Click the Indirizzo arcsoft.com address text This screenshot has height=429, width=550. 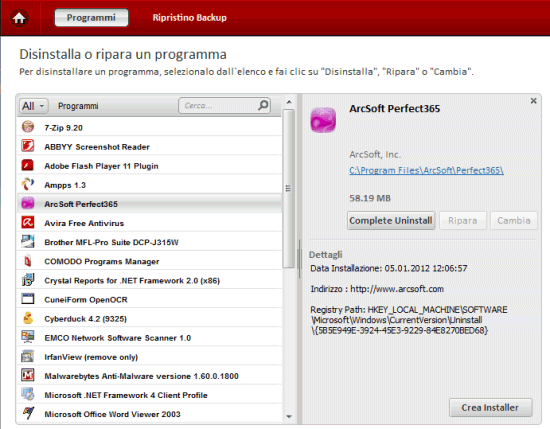click(377, 289)
